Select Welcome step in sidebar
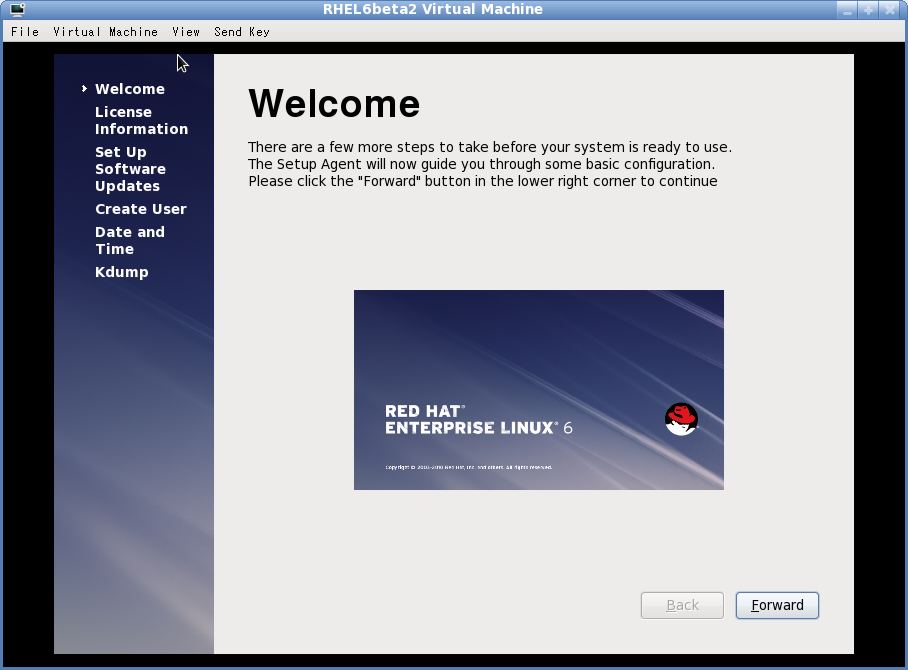The height and width of the screenshot is (670, 908). (x=130, y=89)
